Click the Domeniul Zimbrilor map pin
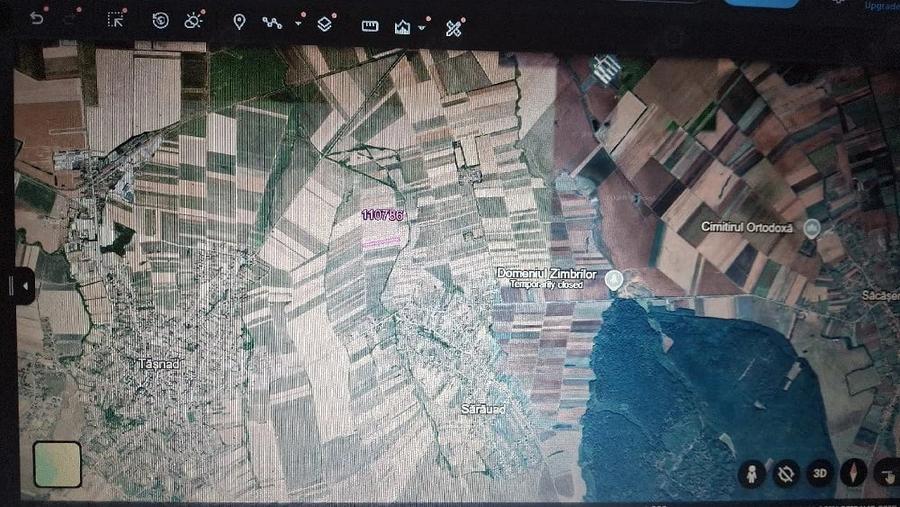The height and width of the screenshot is (507, 900). tap(614, 281)
